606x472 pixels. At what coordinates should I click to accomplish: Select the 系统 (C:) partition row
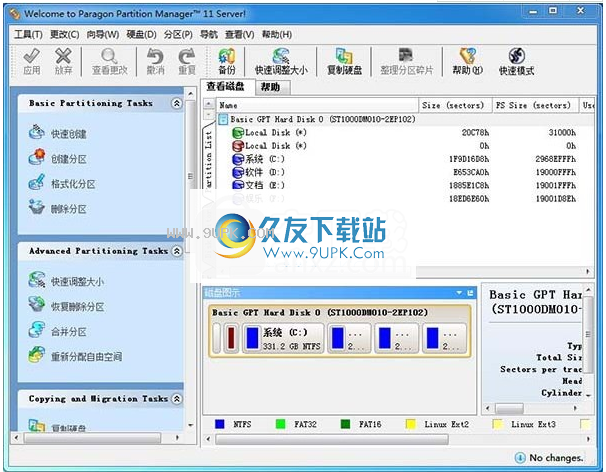point(404,159)
